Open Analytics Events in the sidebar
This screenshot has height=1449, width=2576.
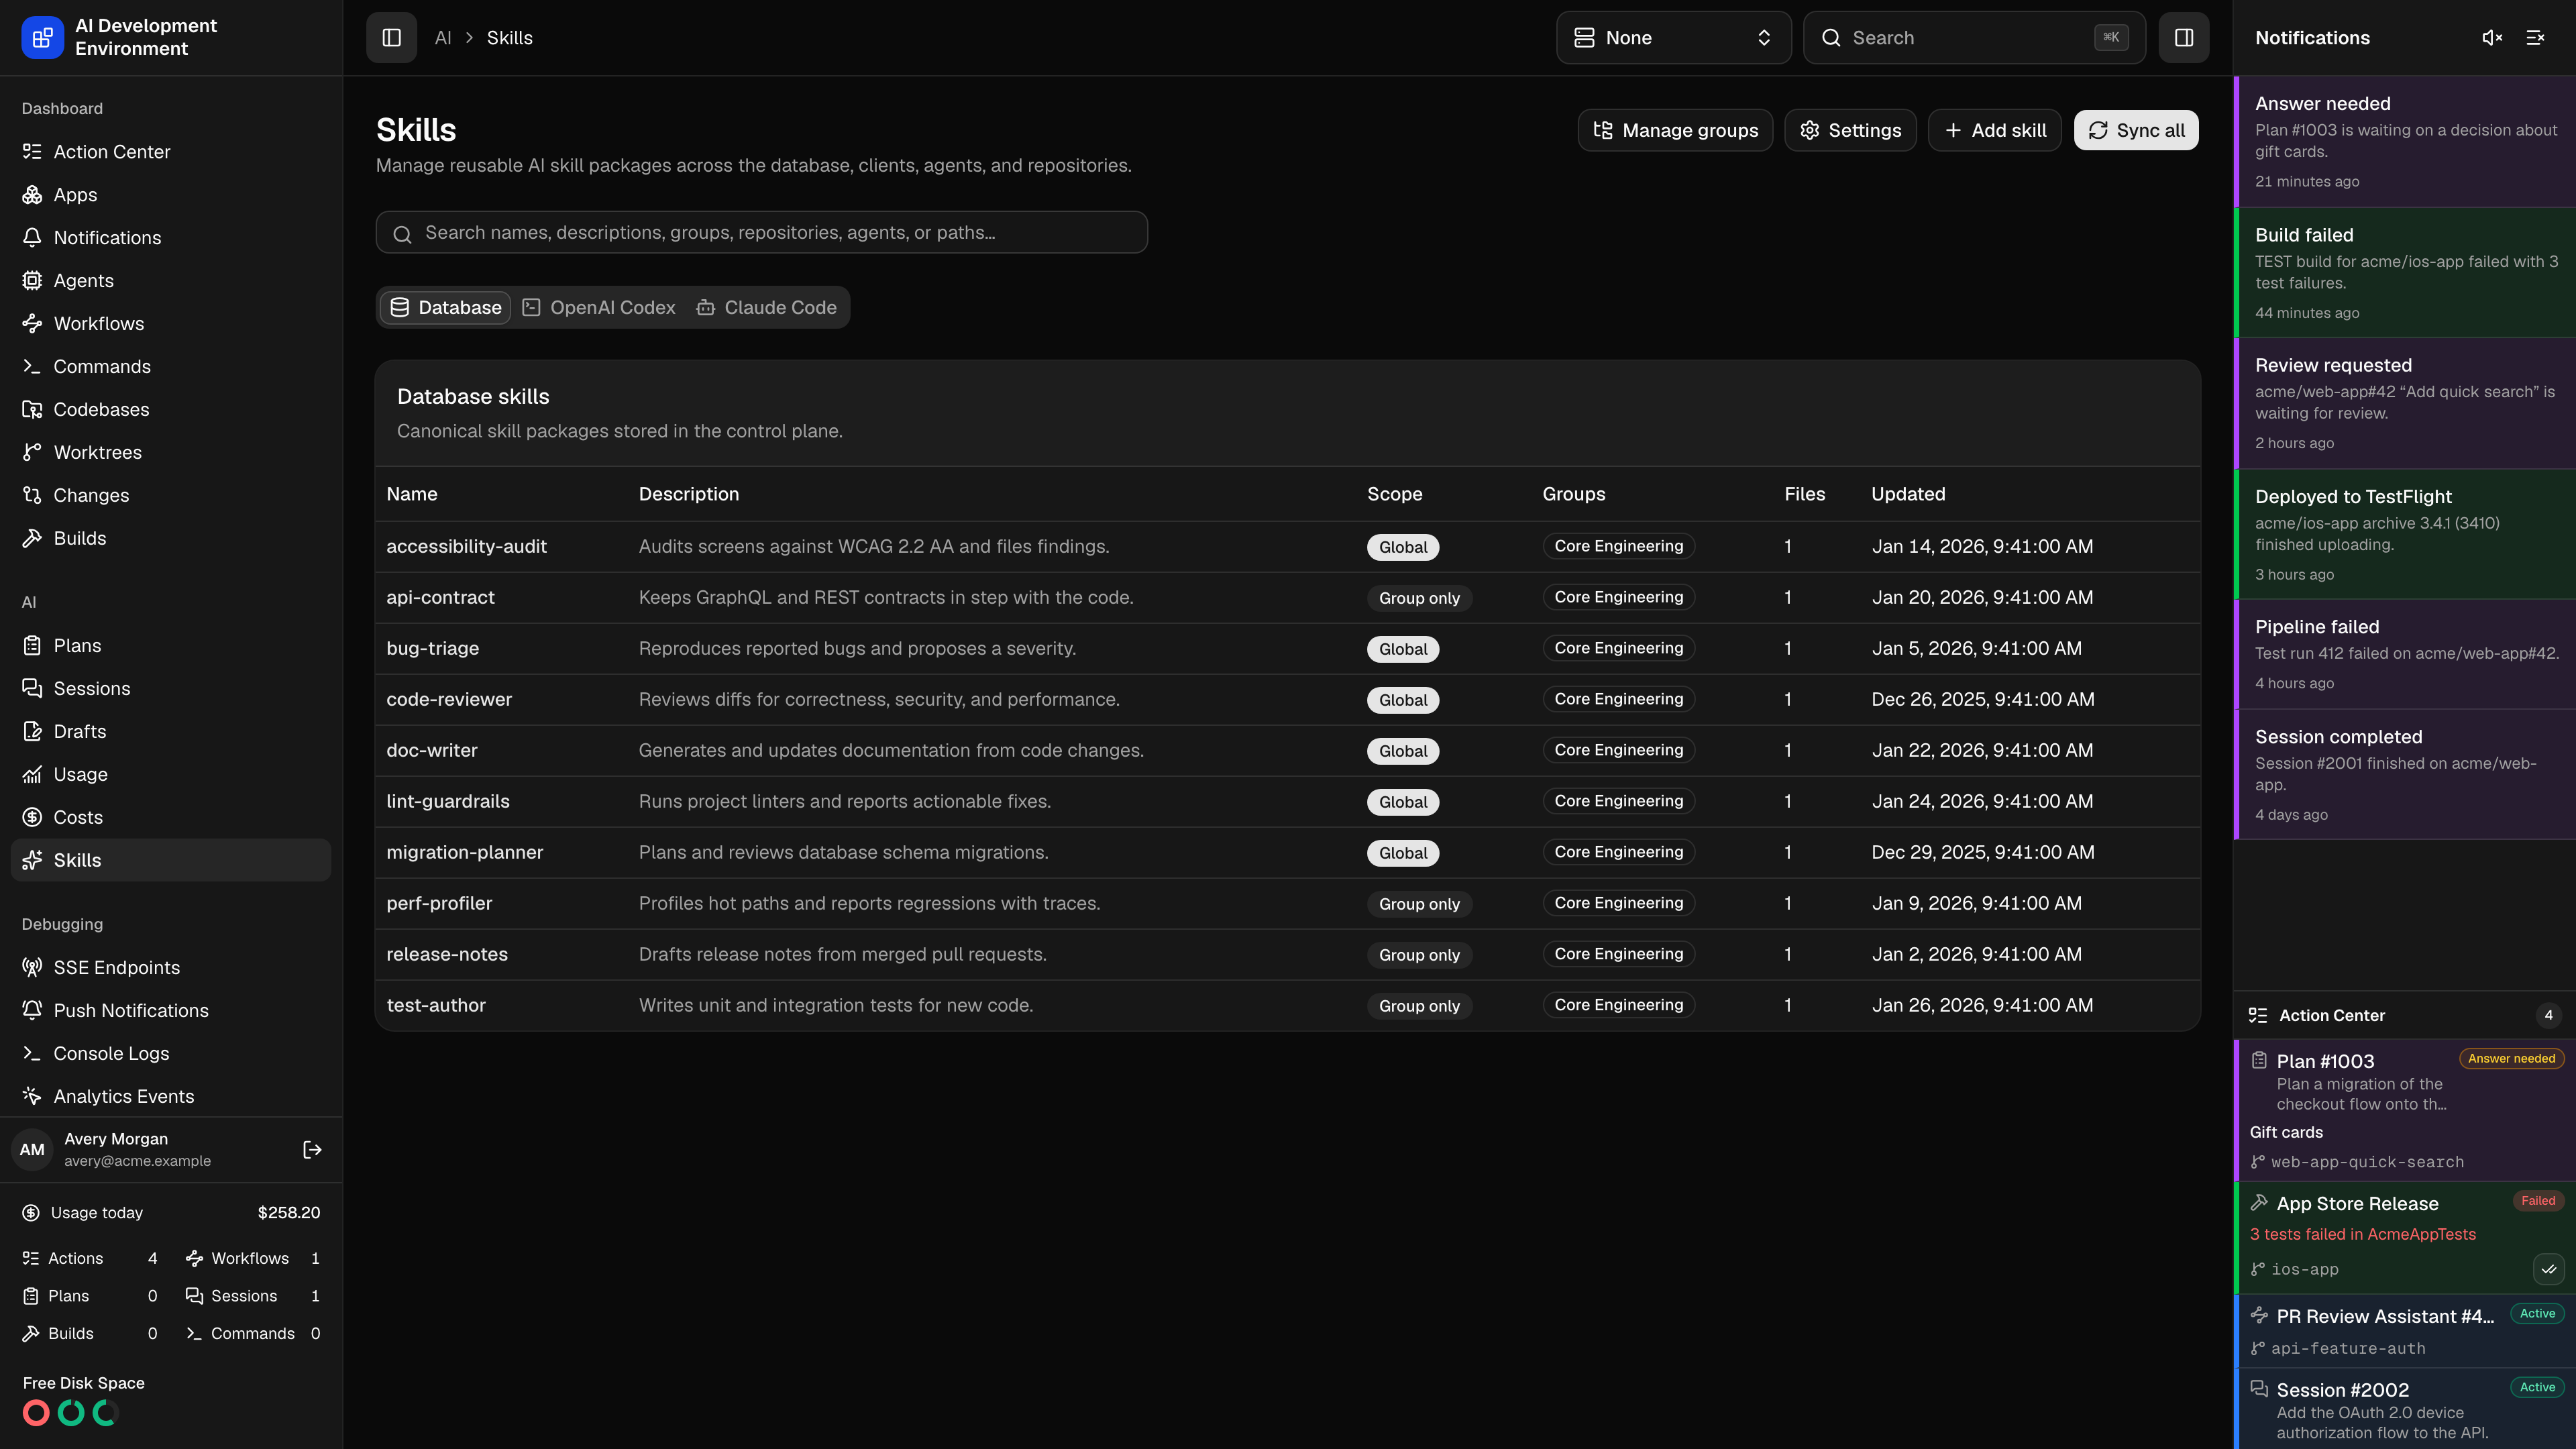click(x=171, y=1097)
